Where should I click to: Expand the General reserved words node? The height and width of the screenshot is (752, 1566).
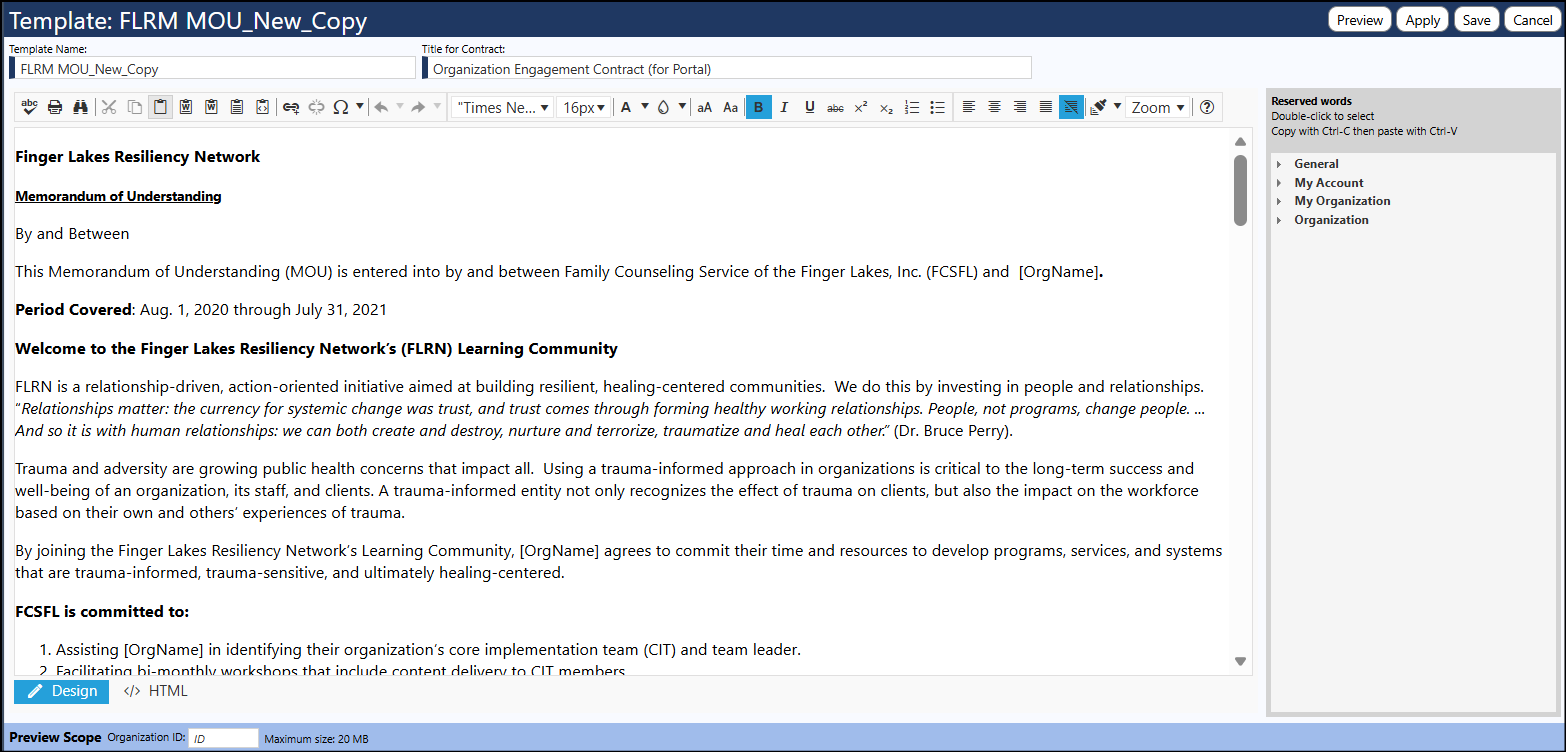point(1279,164)
